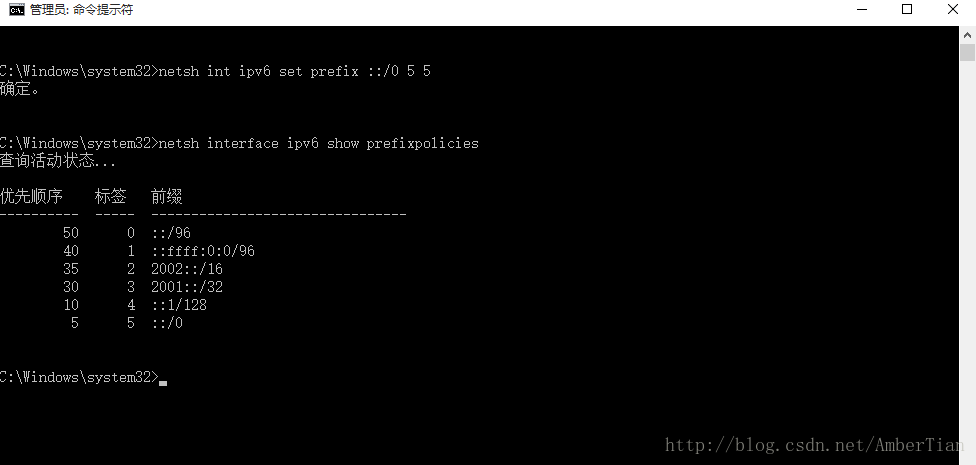The height and width of the screenshot is (465, 976).
Task: Click the show prefixpolicies command text
Action: tap(319, 143)
